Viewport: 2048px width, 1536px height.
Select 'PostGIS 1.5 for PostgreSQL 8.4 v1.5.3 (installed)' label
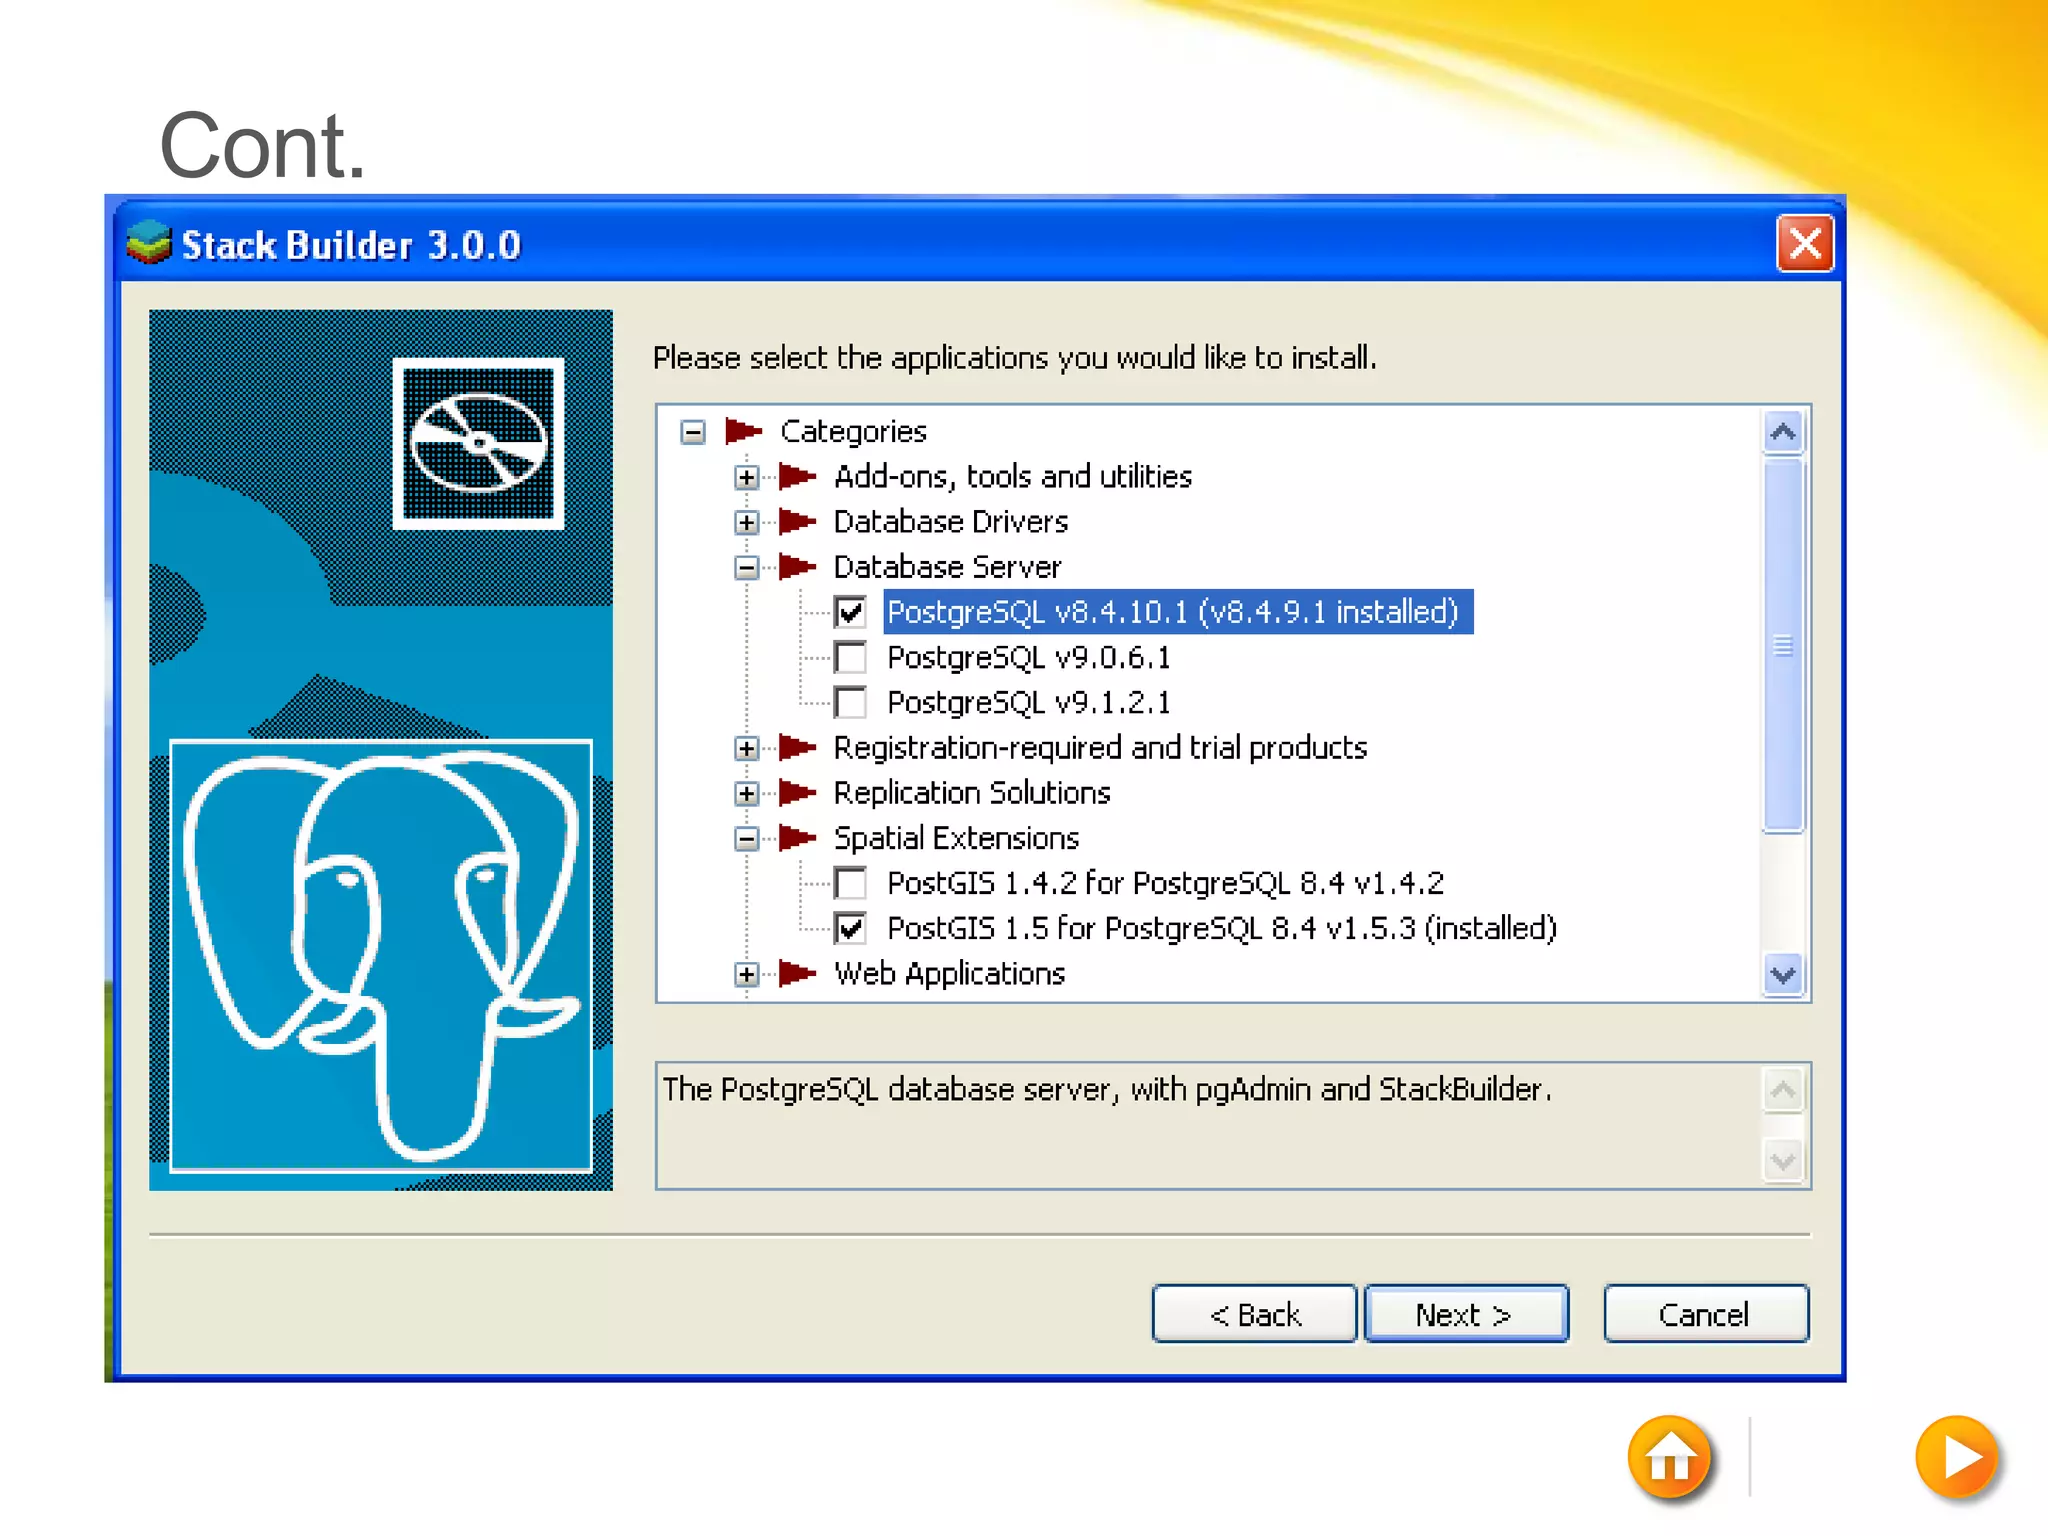[1222, 928]
